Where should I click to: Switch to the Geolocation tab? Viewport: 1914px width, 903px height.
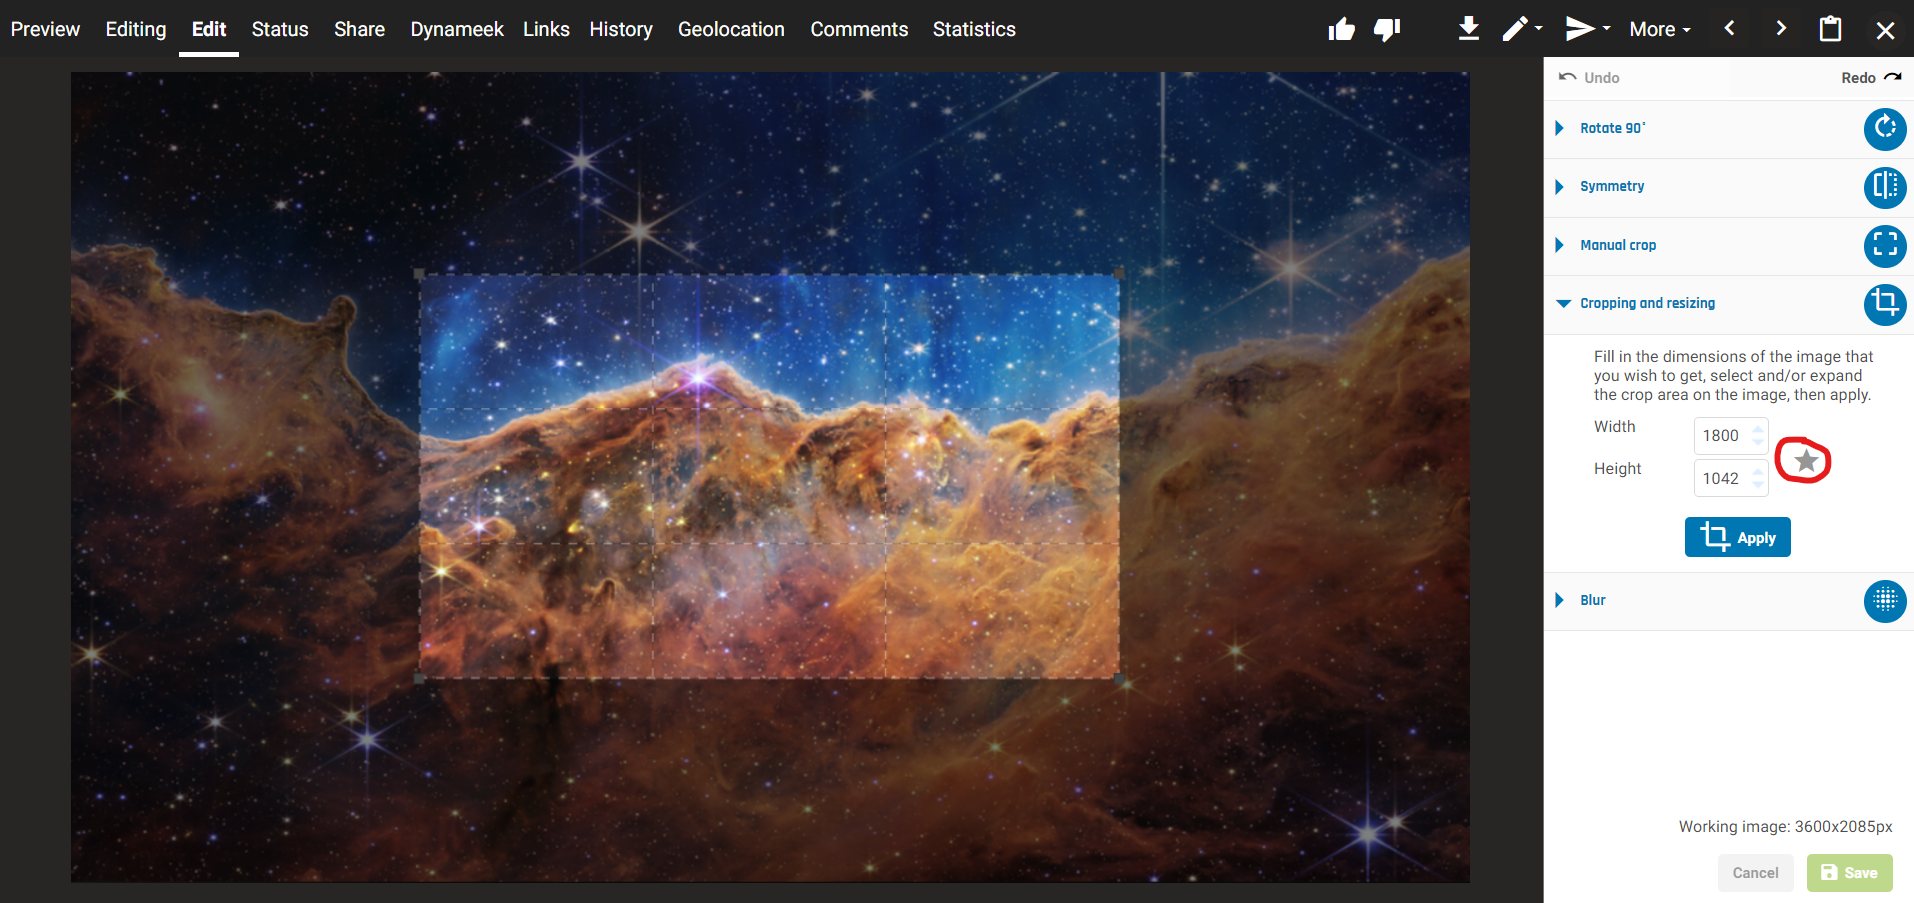click(x=731, y=30)
